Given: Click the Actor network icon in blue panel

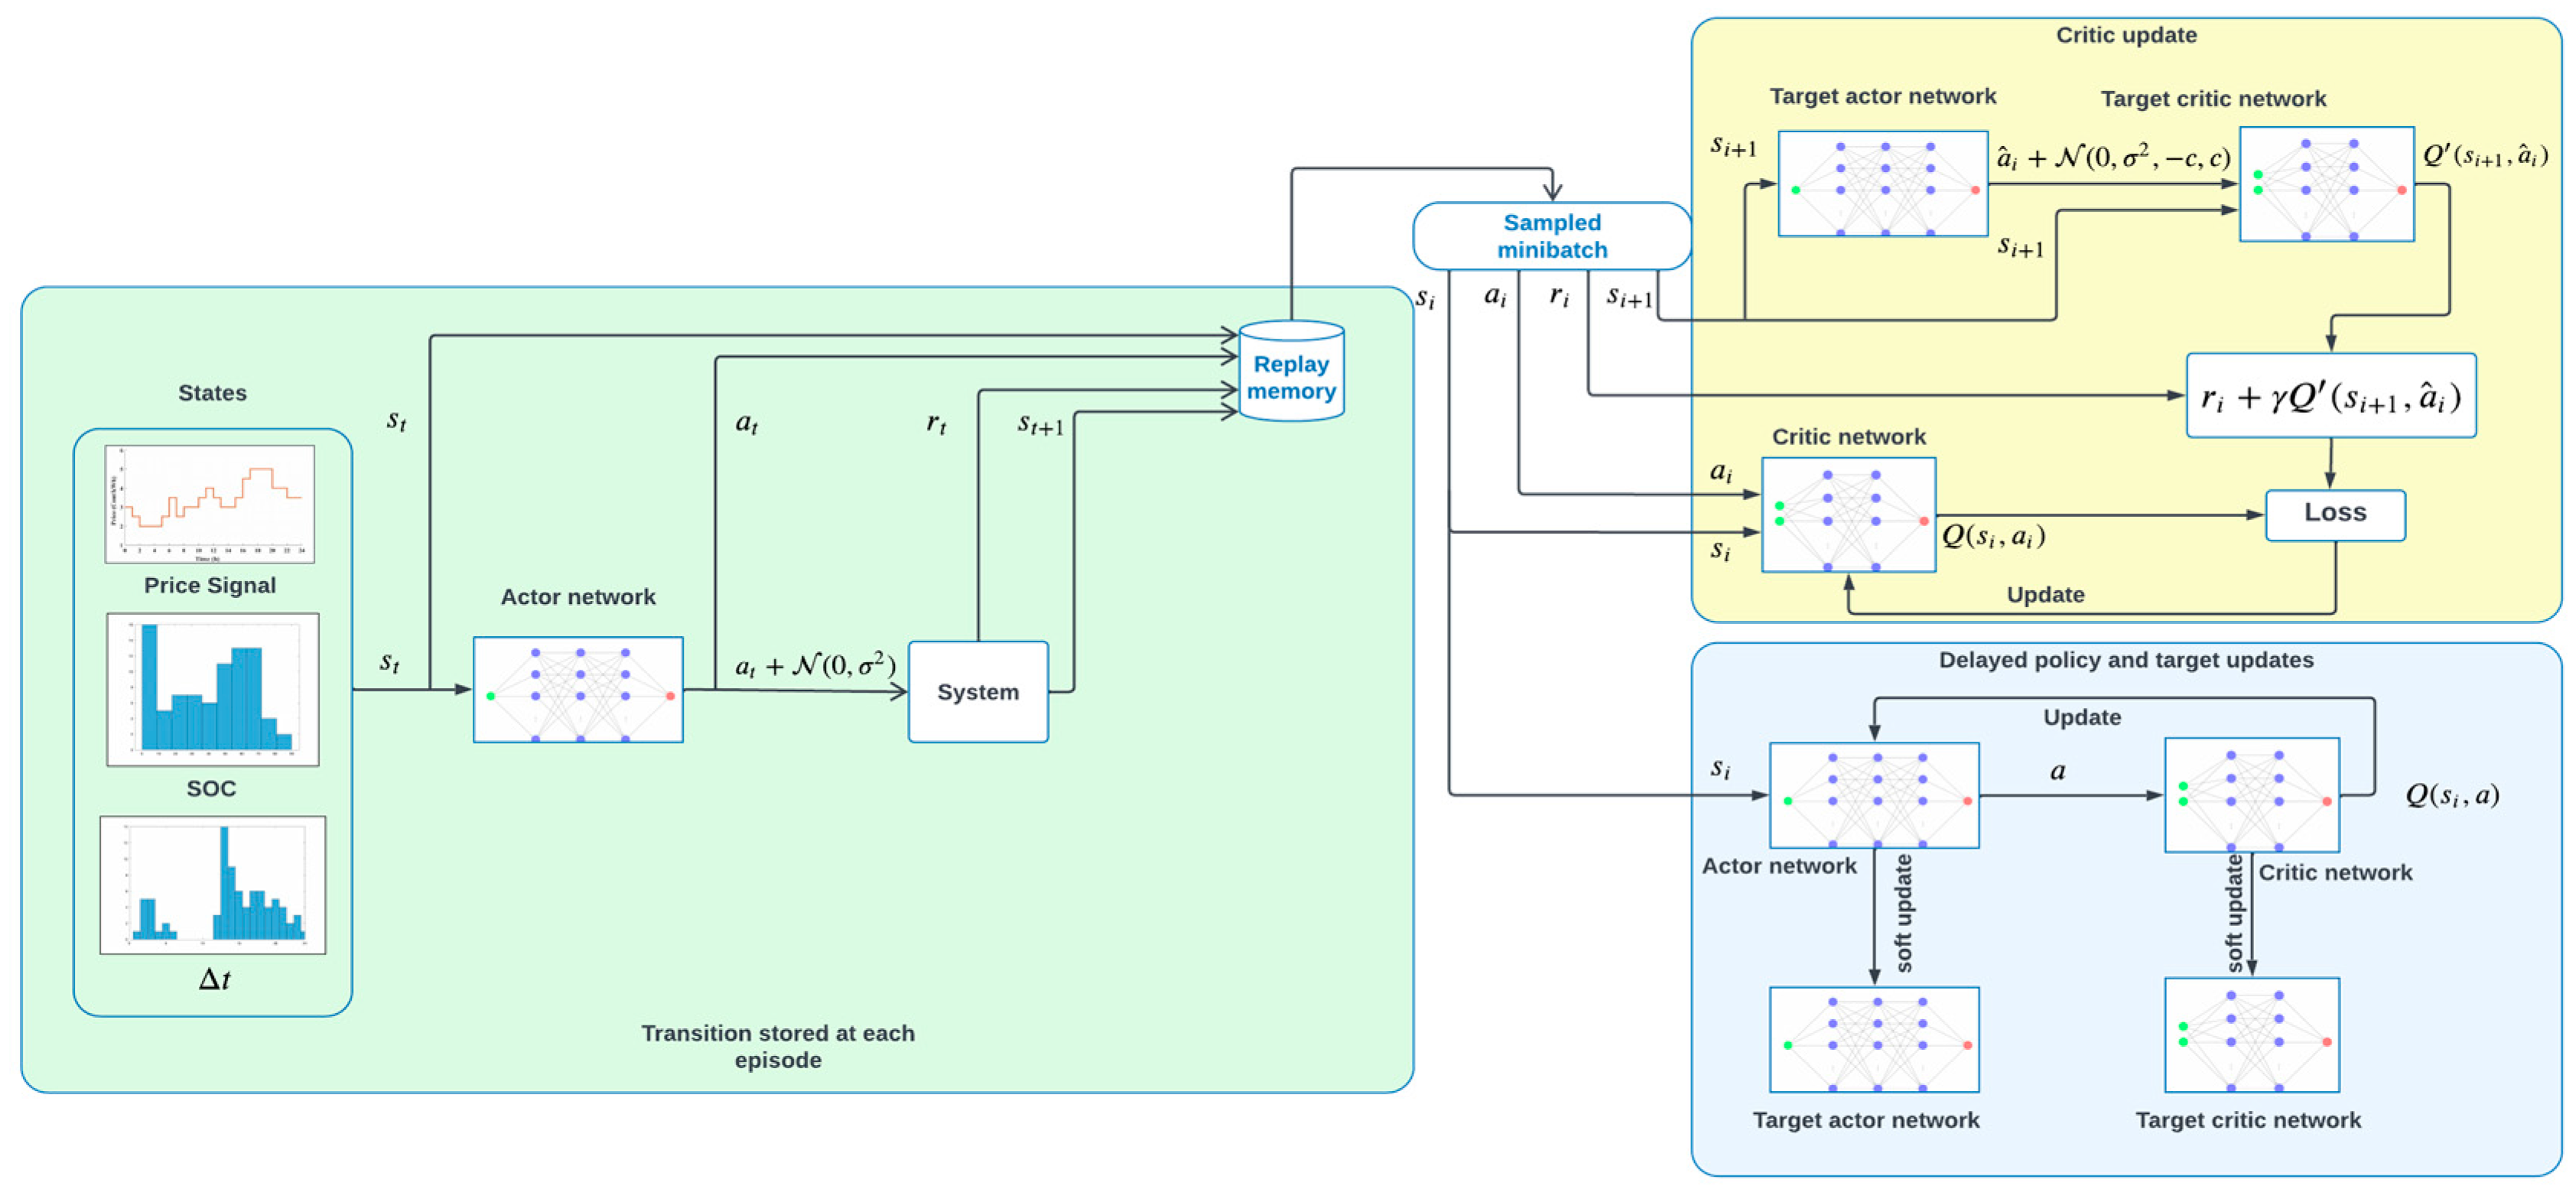Looking at the screenshot, I should pos(1873,795).
